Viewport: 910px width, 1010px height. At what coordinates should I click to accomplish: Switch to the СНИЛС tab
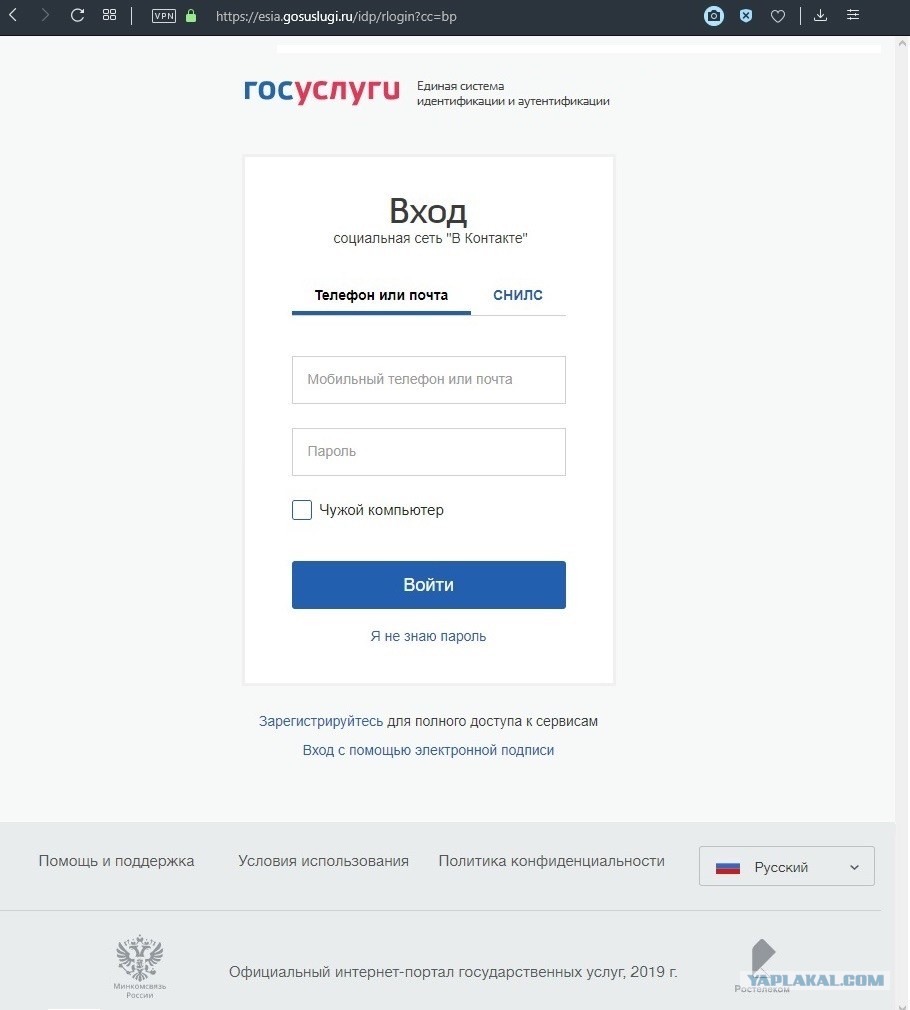518,296
